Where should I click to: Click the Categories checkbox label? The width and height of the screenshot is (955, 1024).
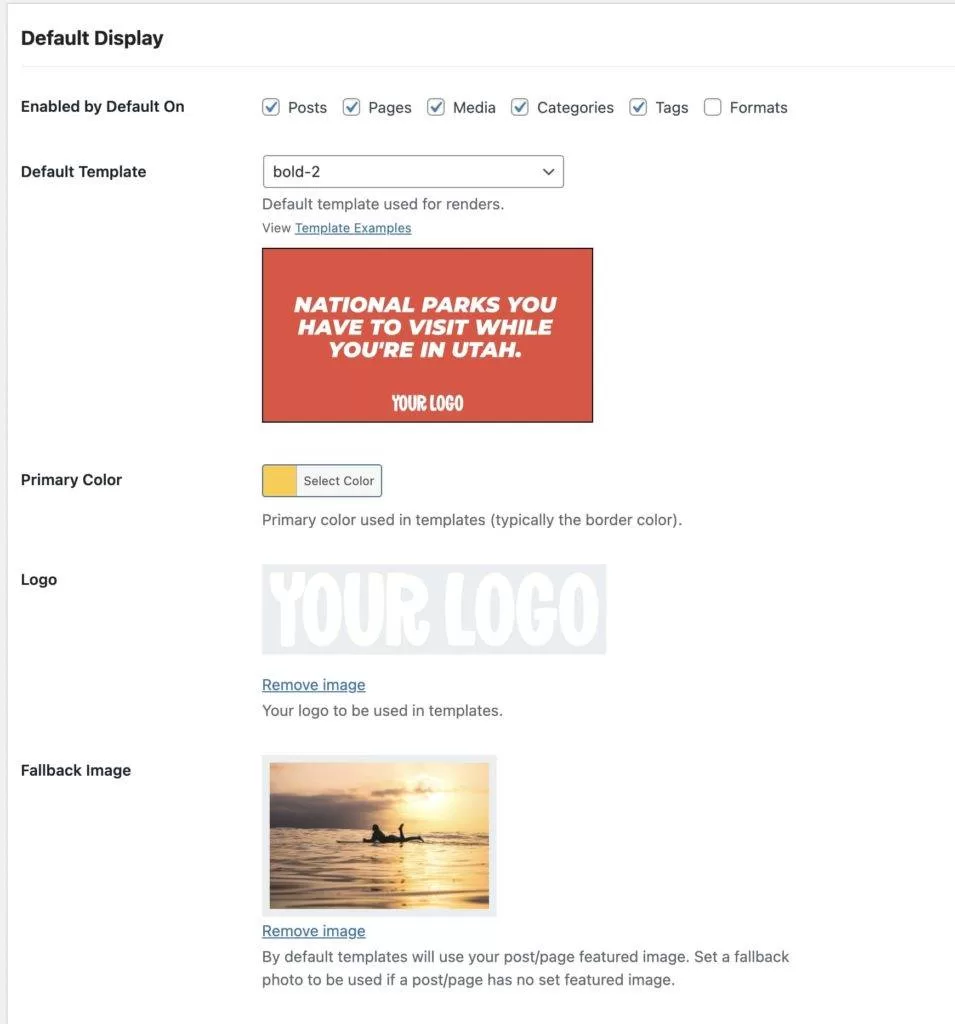click(575, 108)
